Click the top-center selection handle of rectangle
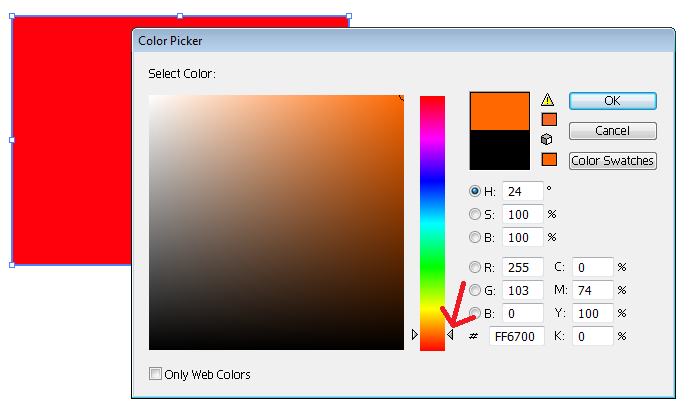 180,16
